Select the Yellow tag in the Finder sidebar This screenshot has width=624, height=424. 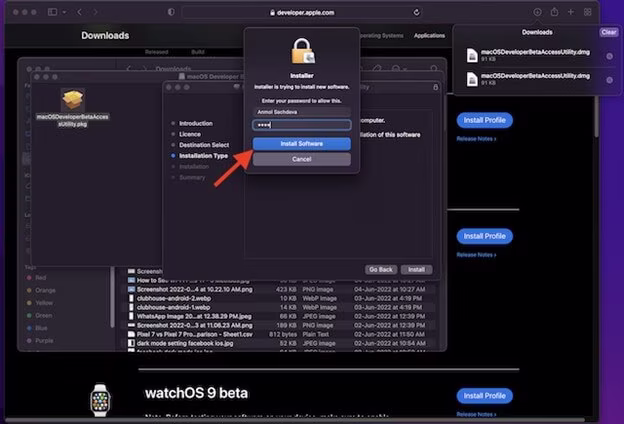pyautogui.click(x=40, y=303)
